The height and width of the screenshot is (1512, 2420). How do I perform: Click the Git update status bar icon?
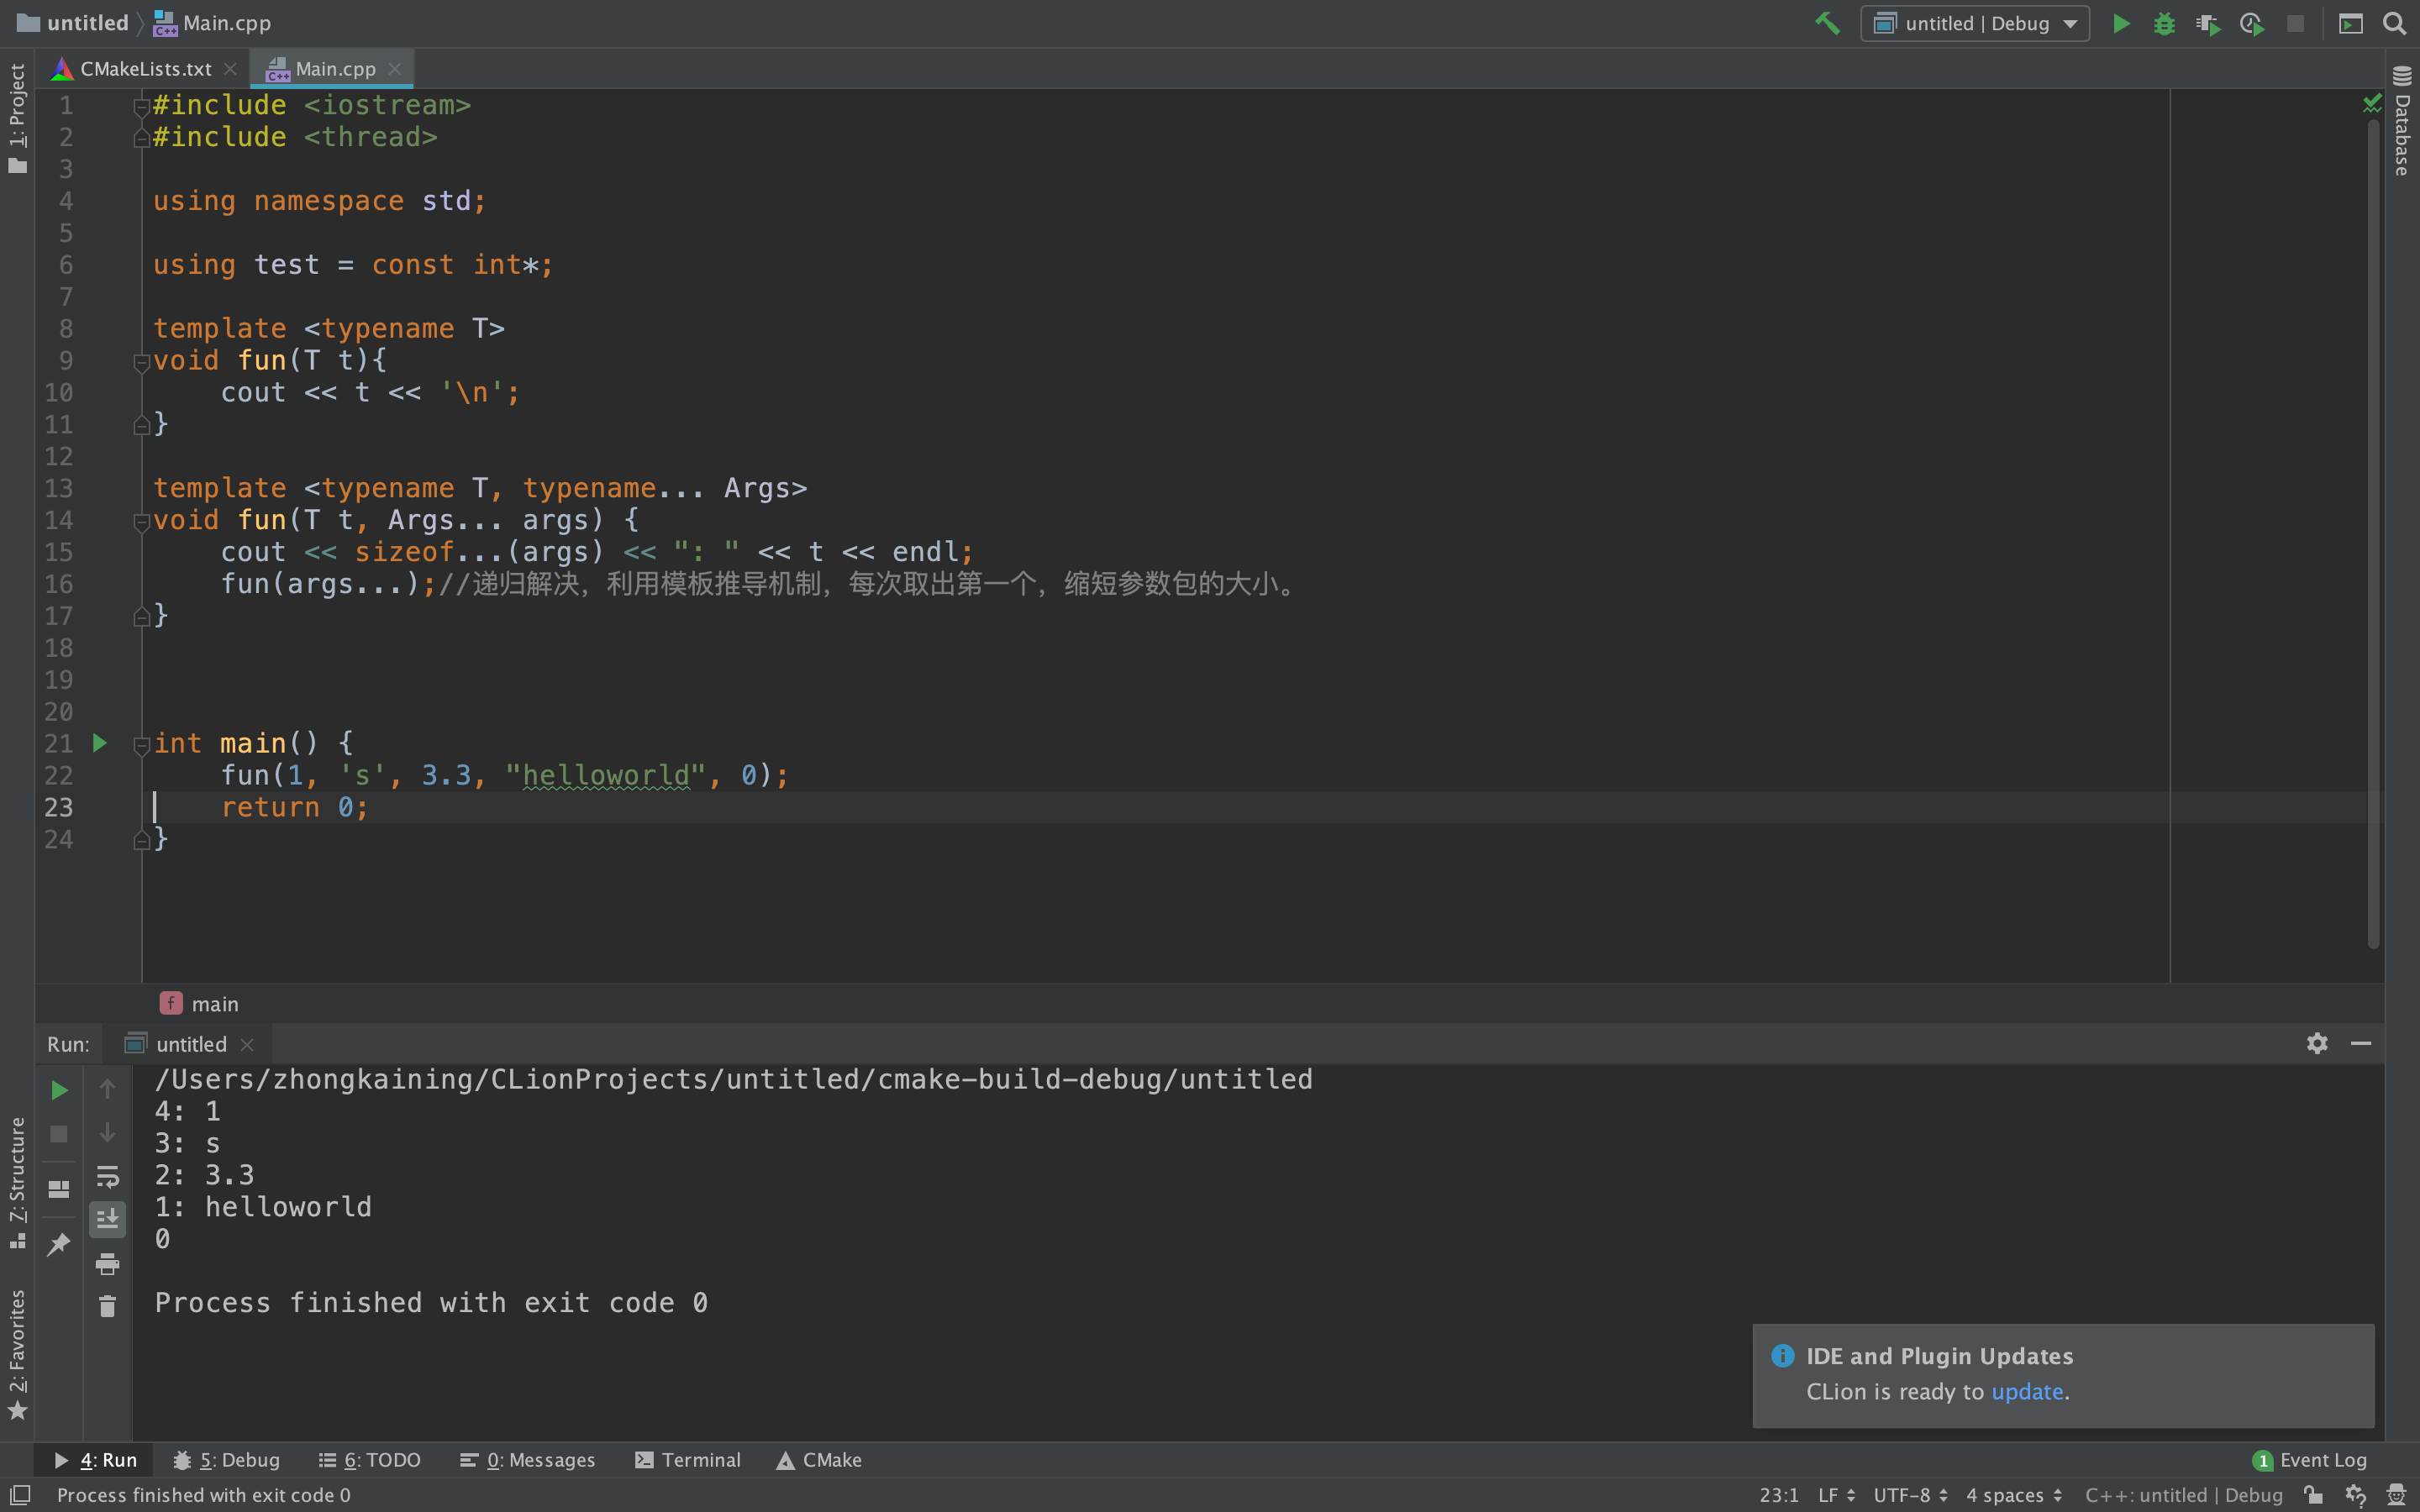click(x=2355, y=1495)
